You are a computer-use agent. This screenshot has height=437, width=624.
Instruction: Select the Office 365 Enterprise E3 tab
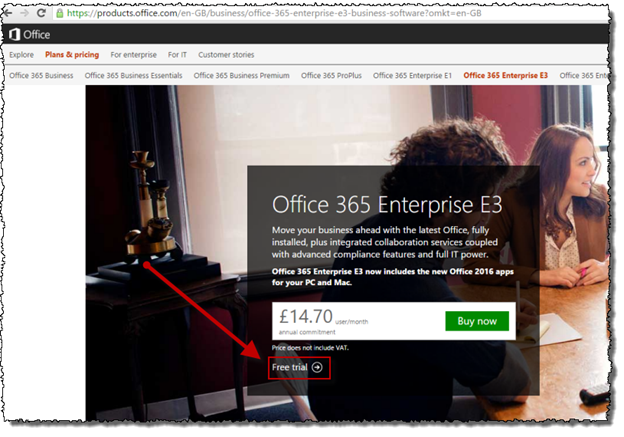pyautogui.click(x=505, y=75)
